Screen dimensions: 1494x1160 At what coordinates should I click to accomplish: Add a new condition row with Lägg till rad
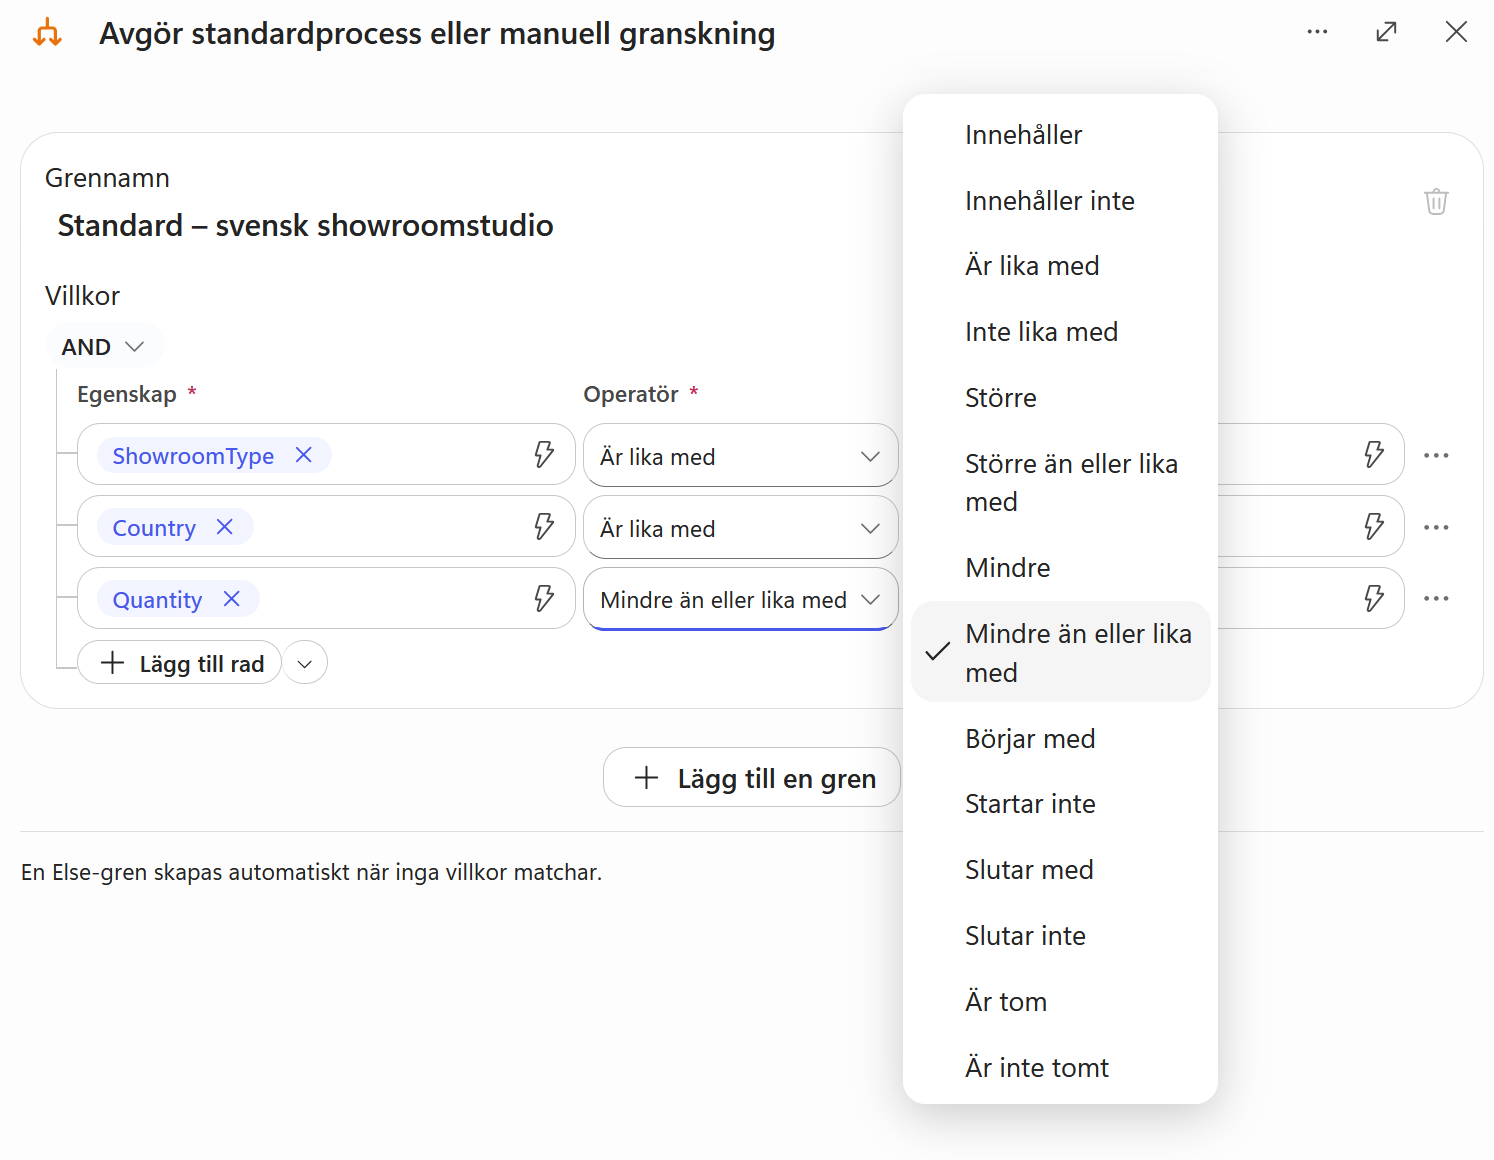click(x=180, y=663)
